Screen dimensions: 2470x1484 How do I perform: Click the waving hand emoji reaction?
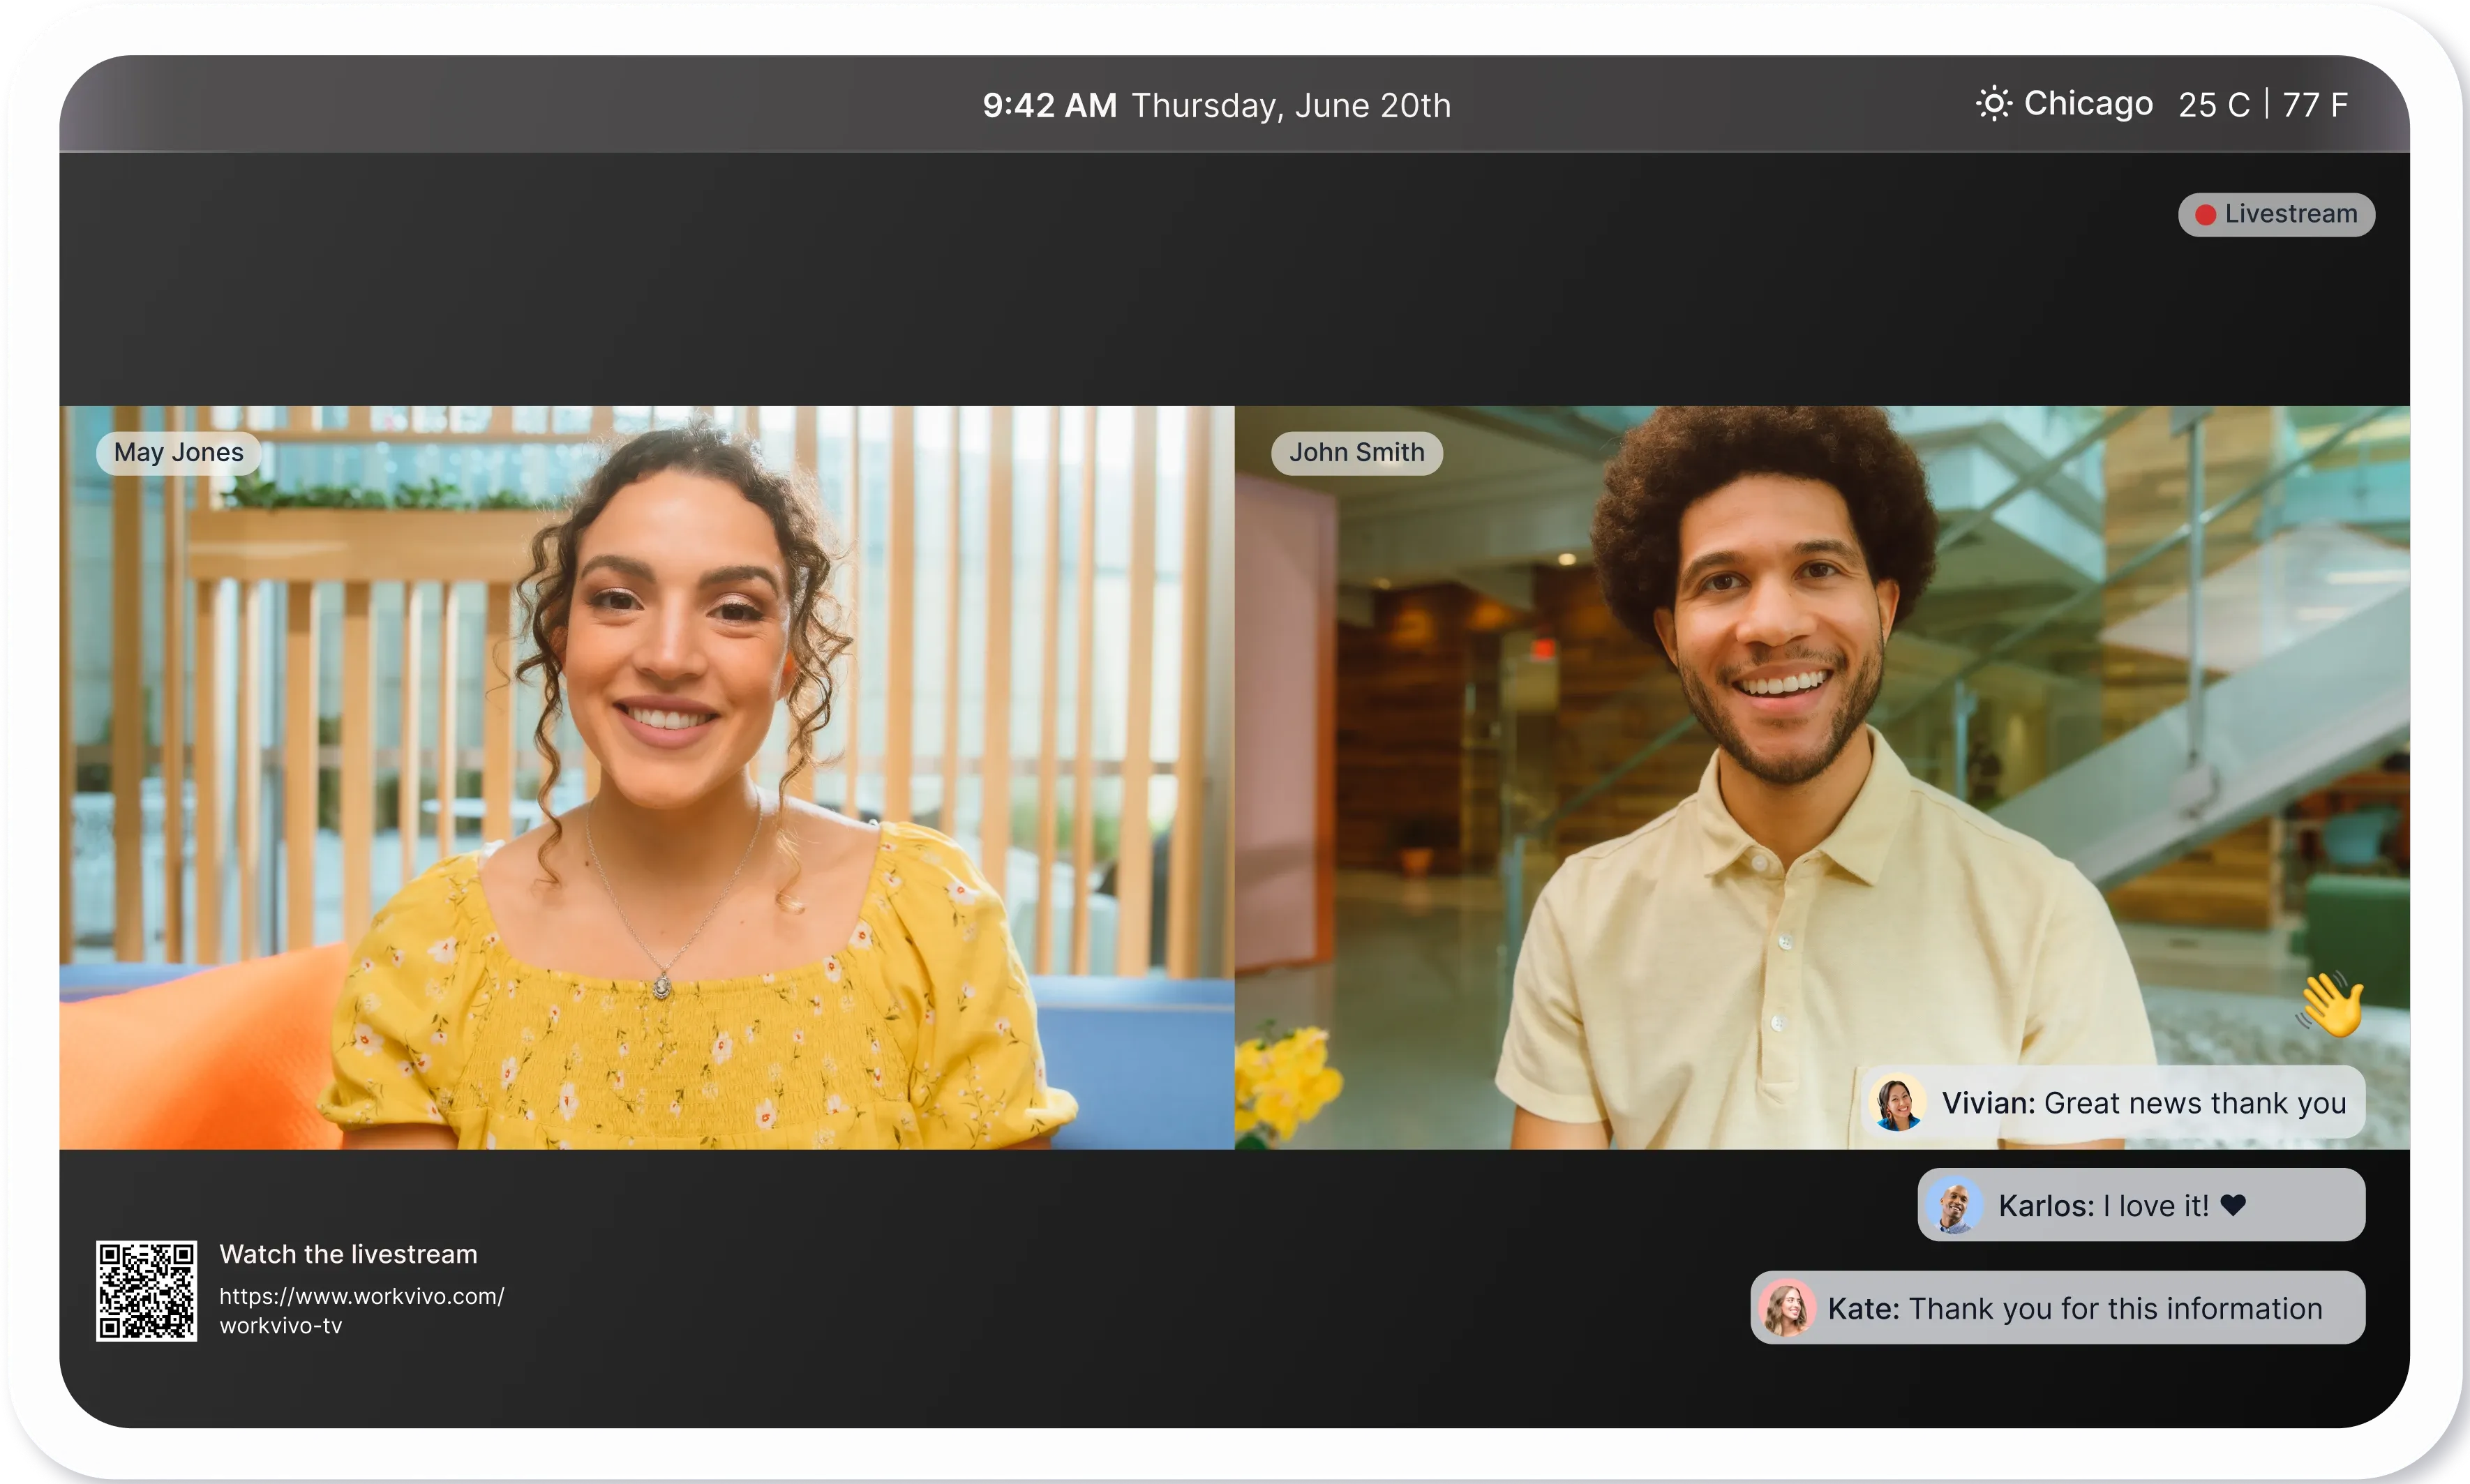2330,1004
